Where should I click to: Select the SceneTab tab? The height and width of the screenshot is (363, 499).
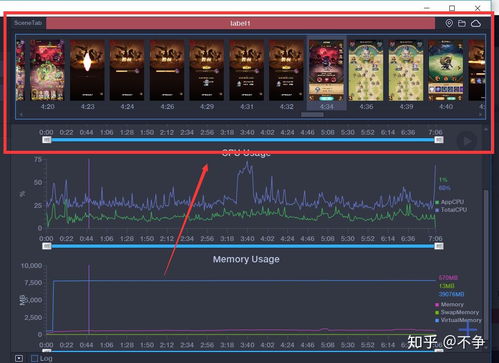click(28, 23)
